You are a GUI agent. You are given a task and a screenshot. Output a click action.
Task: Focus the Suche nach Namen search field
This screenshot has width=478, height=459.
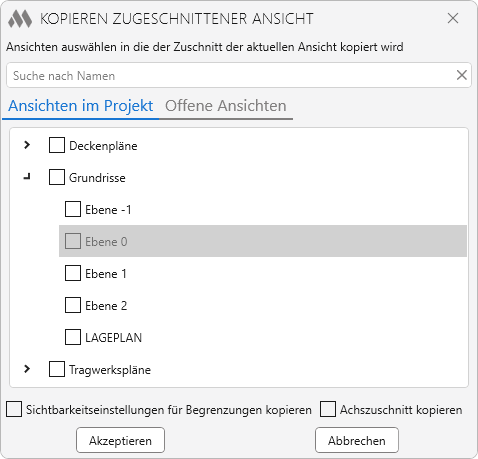tap(230, 75)
